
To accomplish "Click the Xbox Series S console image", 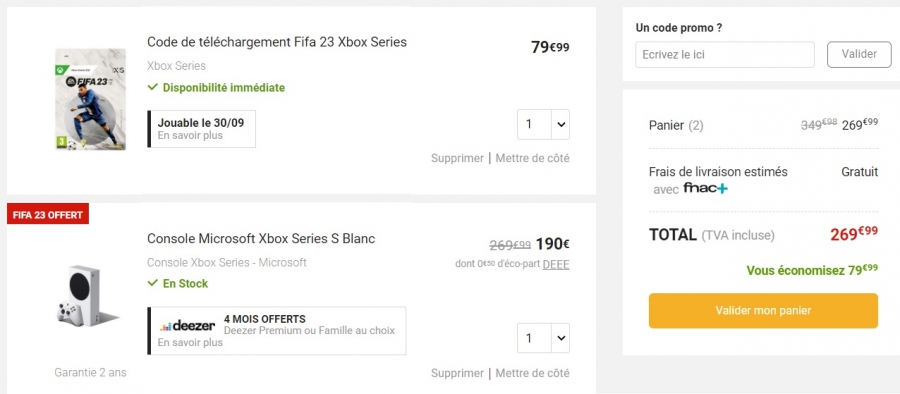I will click(x=88, y=296).
